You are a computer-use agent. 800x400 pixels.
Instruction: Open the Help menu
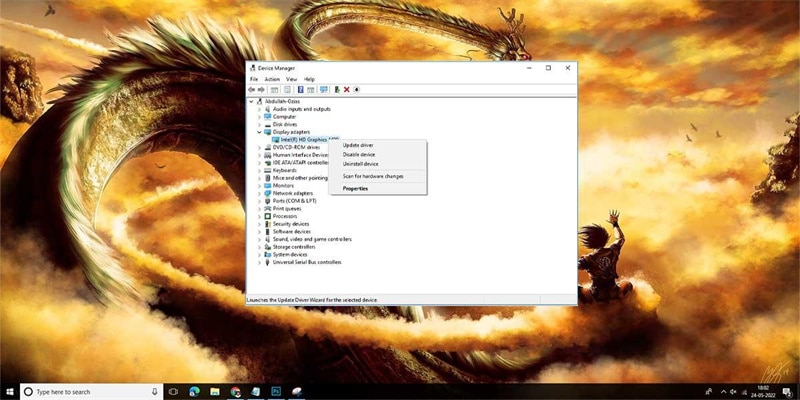[x=309, y=80]
